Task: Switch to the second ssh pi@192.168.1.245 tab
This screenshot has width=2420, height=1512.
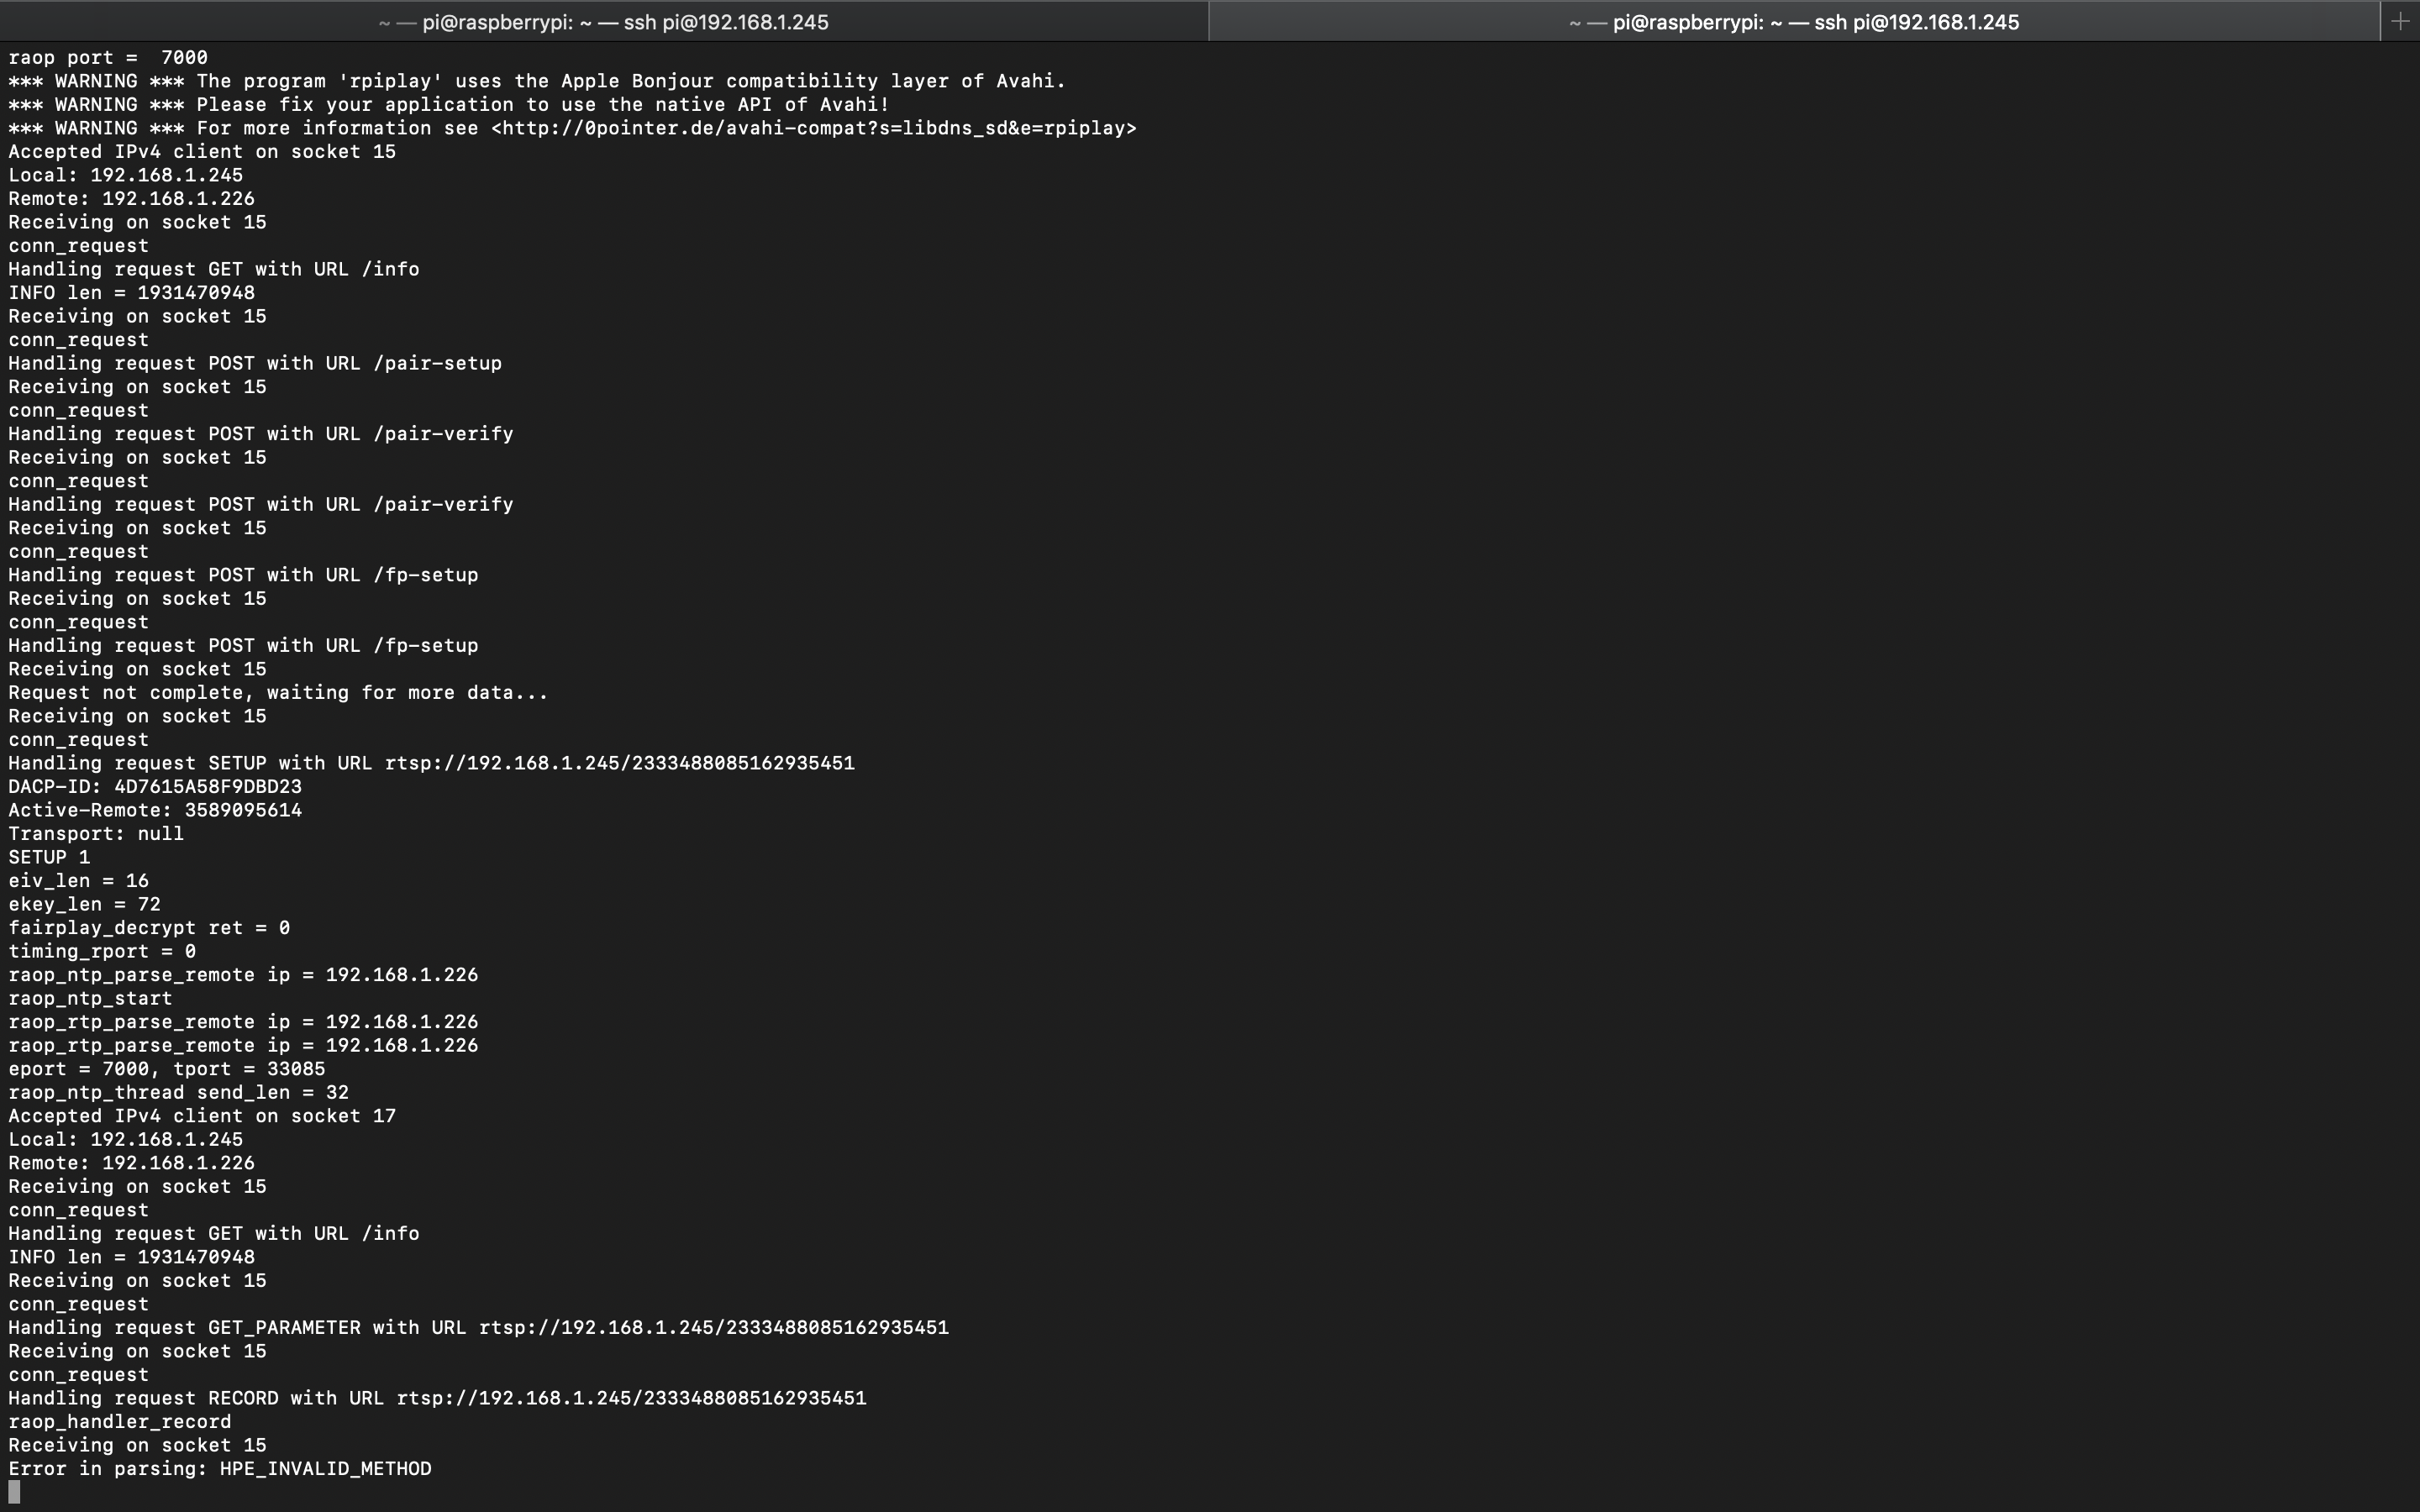Action: pyautogui.click(x=1794, y=22)
